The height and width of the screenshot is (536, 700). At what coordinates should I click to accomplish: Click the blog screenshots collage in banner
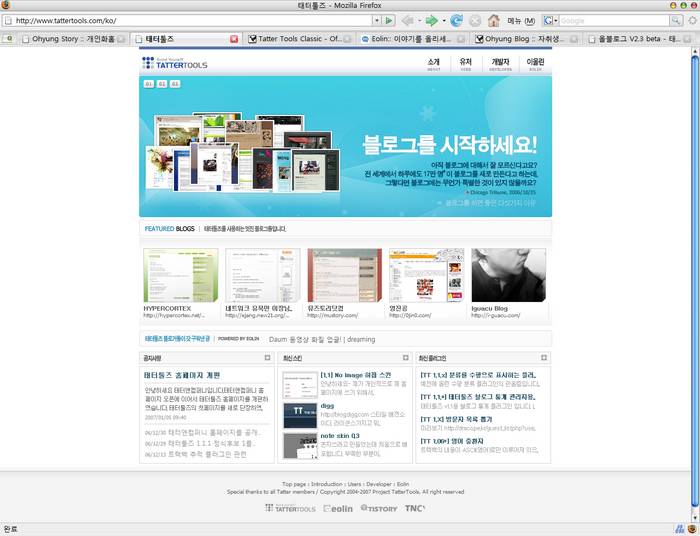click(x=243, y=153)
